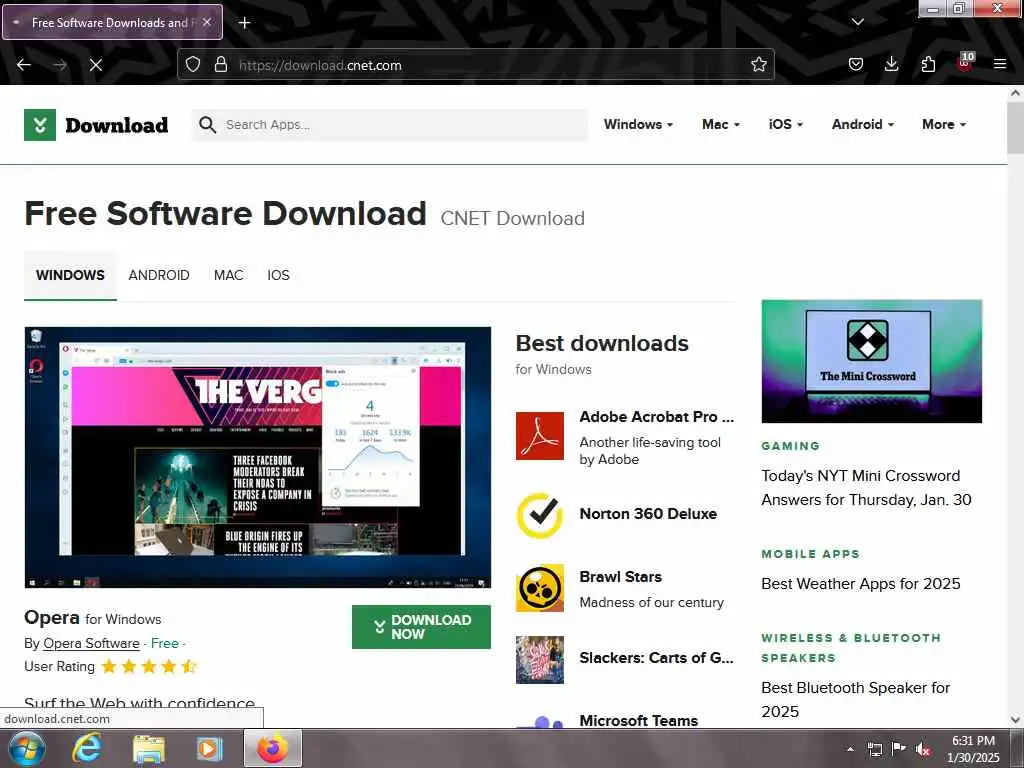Click the site security padlock icon
1024x768 pixels.
[221, 65]
